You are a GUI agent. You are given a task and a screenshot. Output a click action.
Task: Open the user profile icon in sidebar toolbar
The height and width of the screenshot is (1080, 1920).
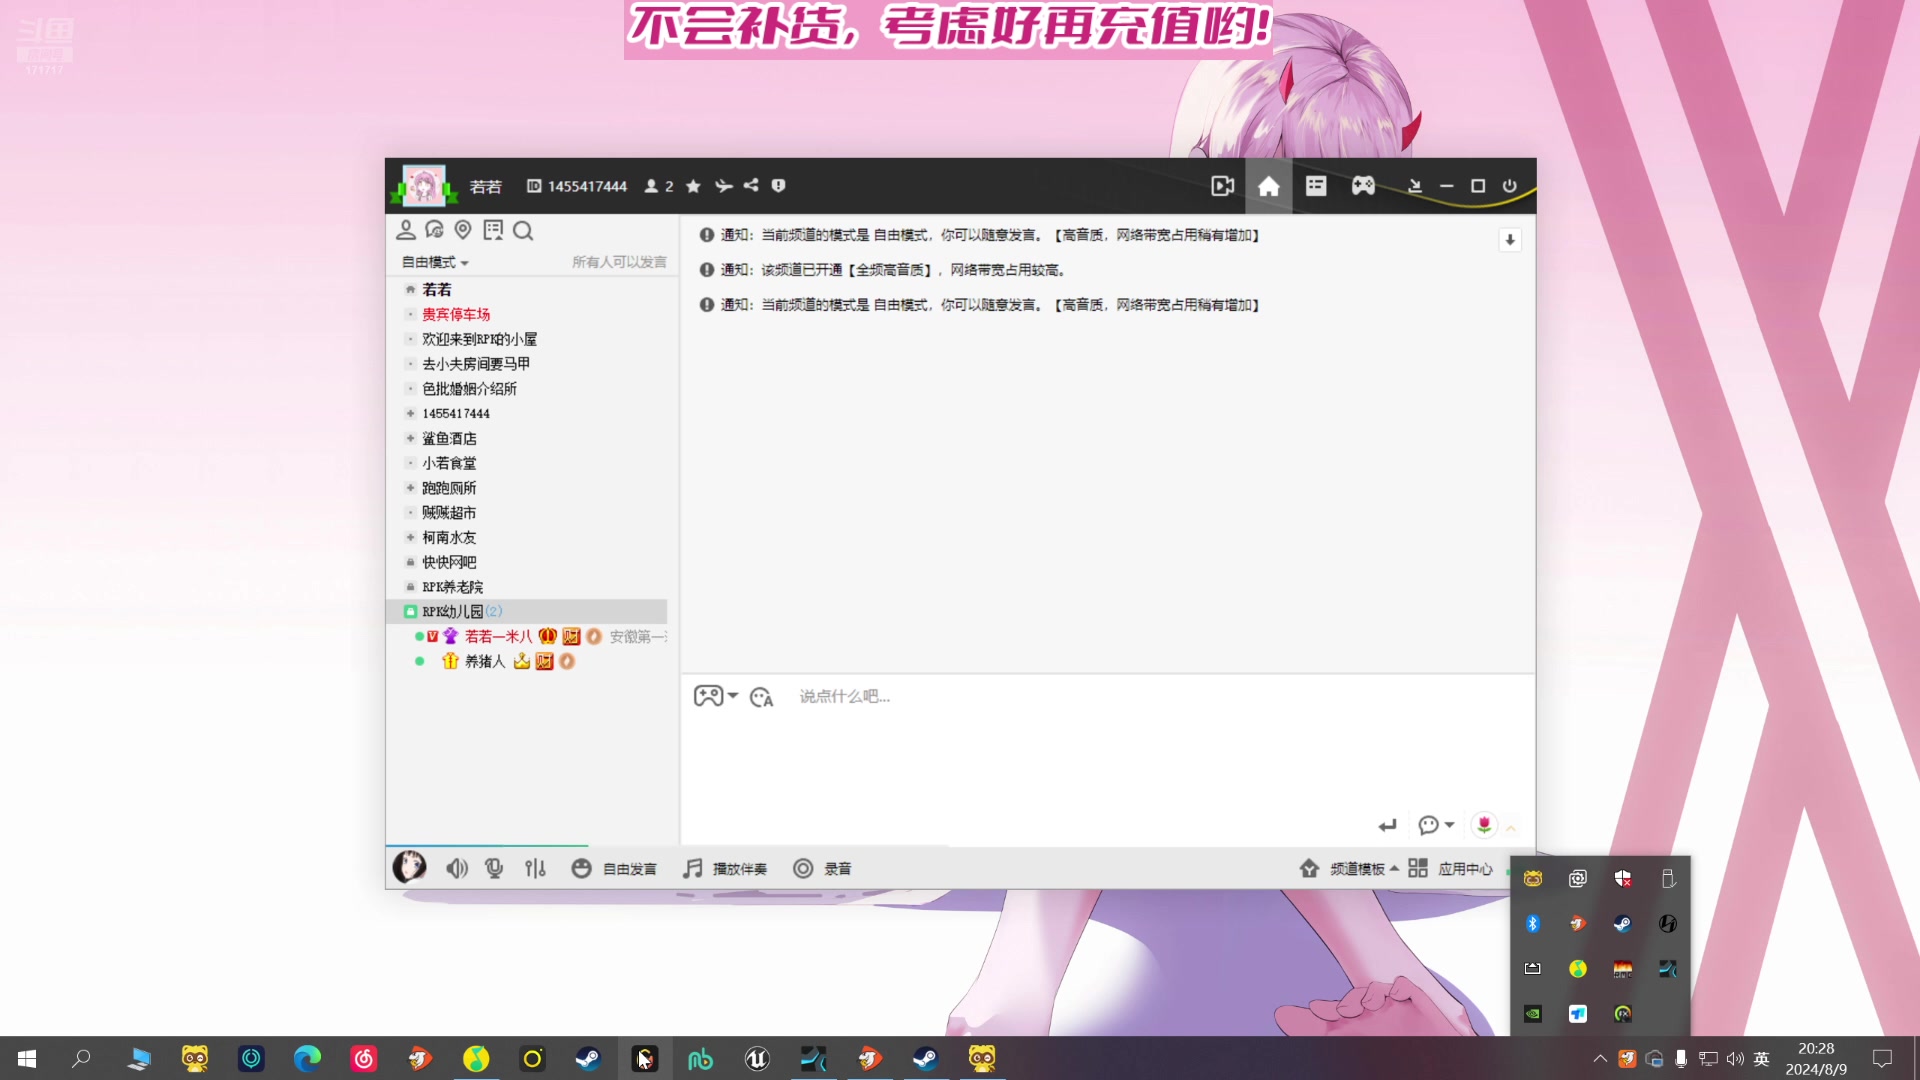406,230
